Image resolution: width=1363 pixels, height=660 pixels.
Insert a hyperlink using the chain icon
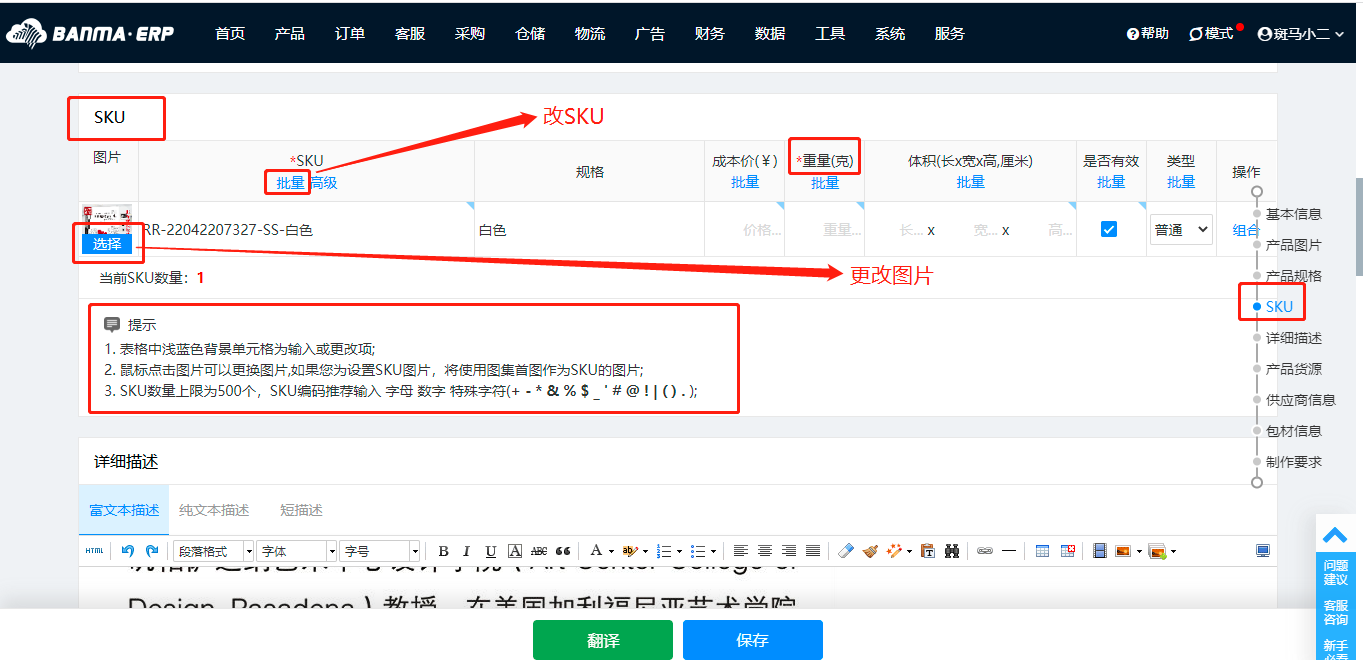pyautogui.click(x=985, y=551)
